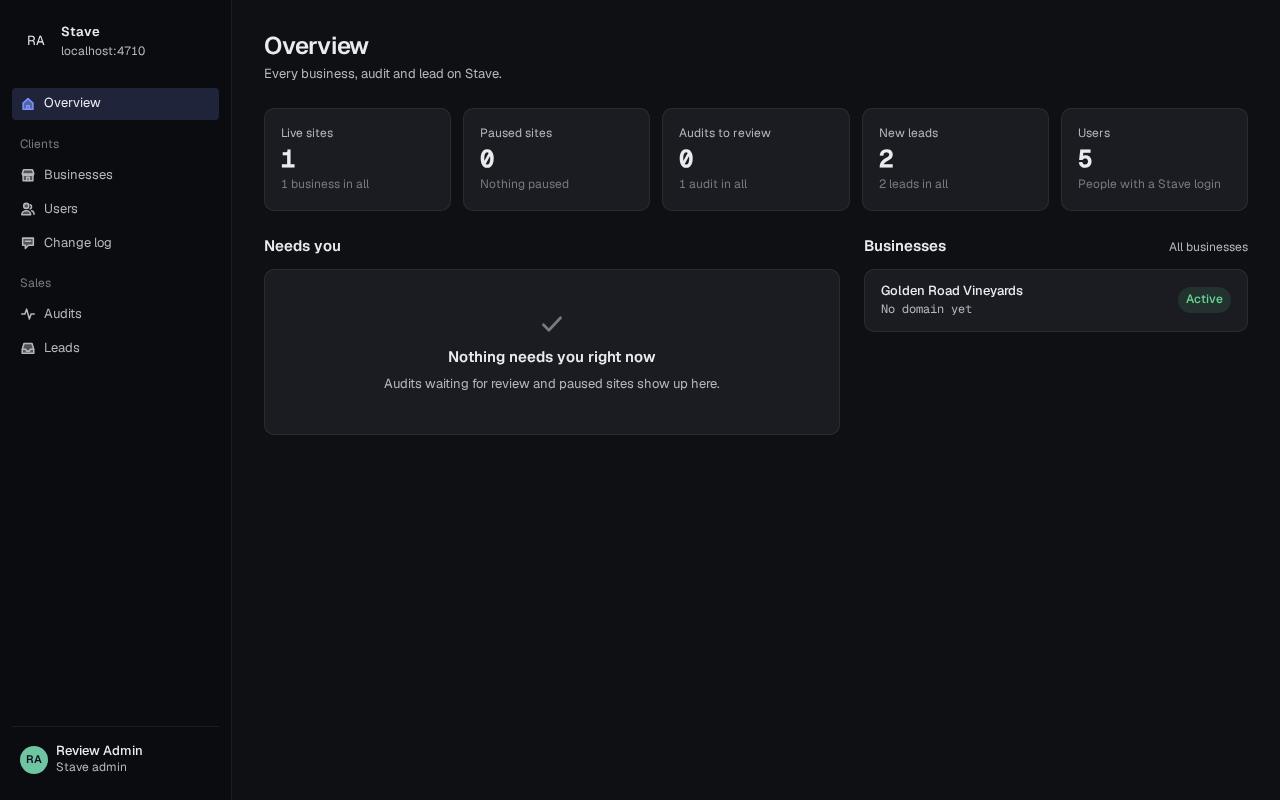Click the Leads inbox icon
Viewport: 1280px width, 800px height.
pos(28,349)
